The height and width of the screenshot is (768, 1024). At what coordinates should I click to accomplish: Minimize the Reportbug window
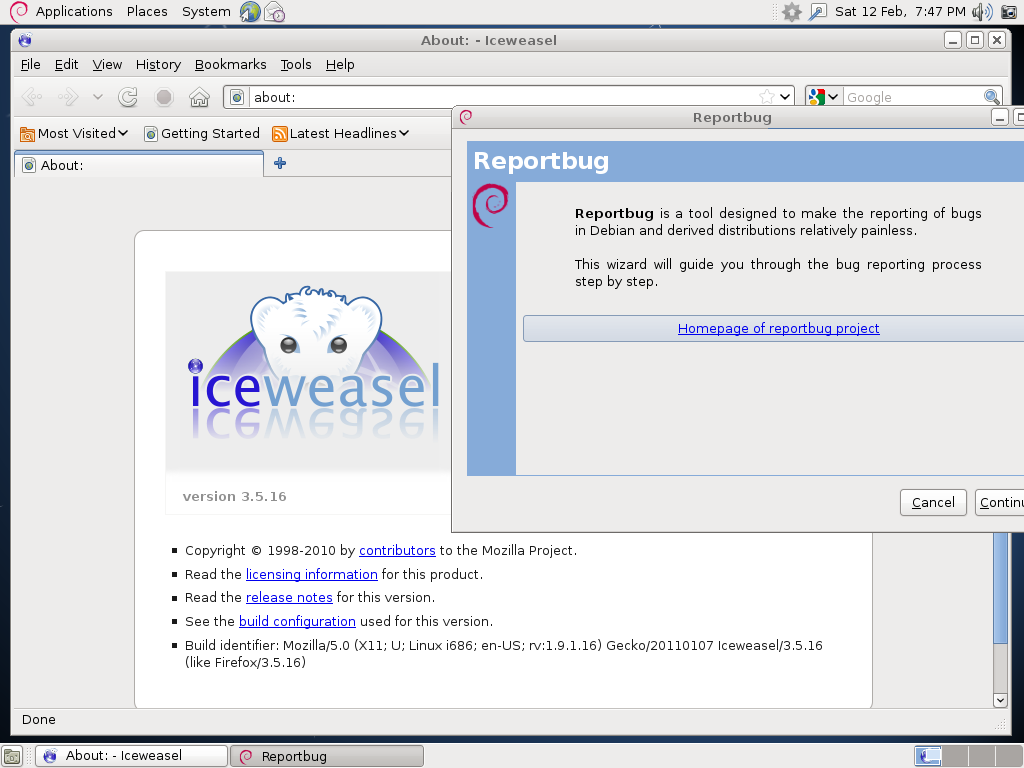pos(1000,118)
